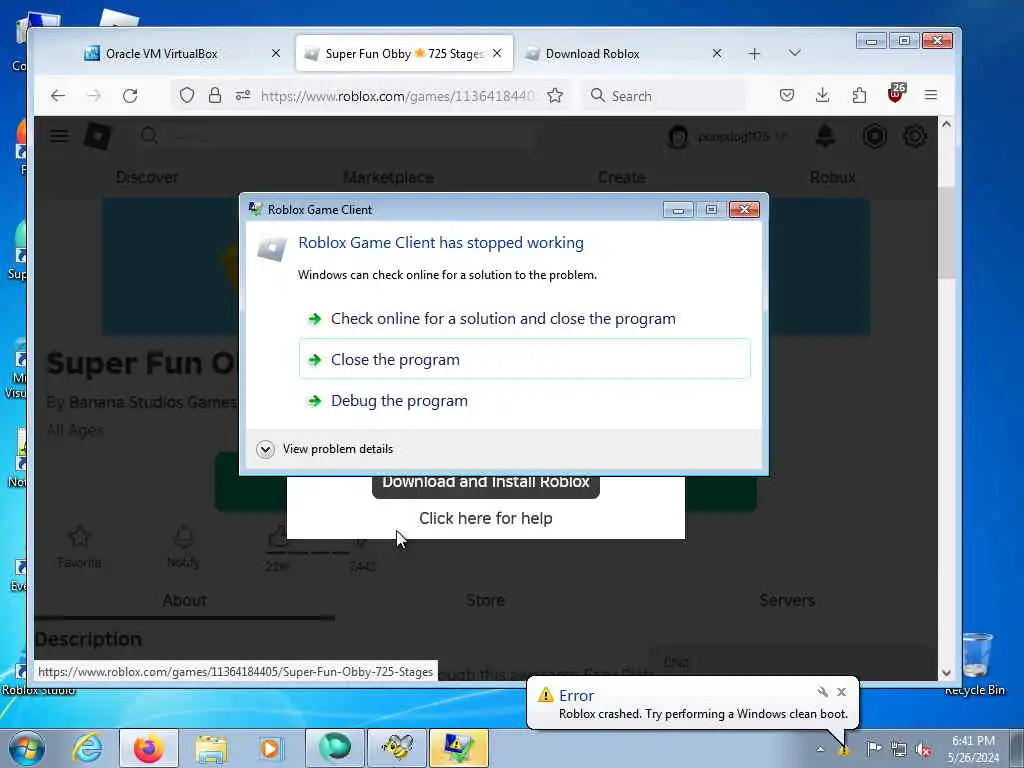Click scrollbar up arrow in Firefox page
Screen dimensions: 1024x768
point(946,124)
